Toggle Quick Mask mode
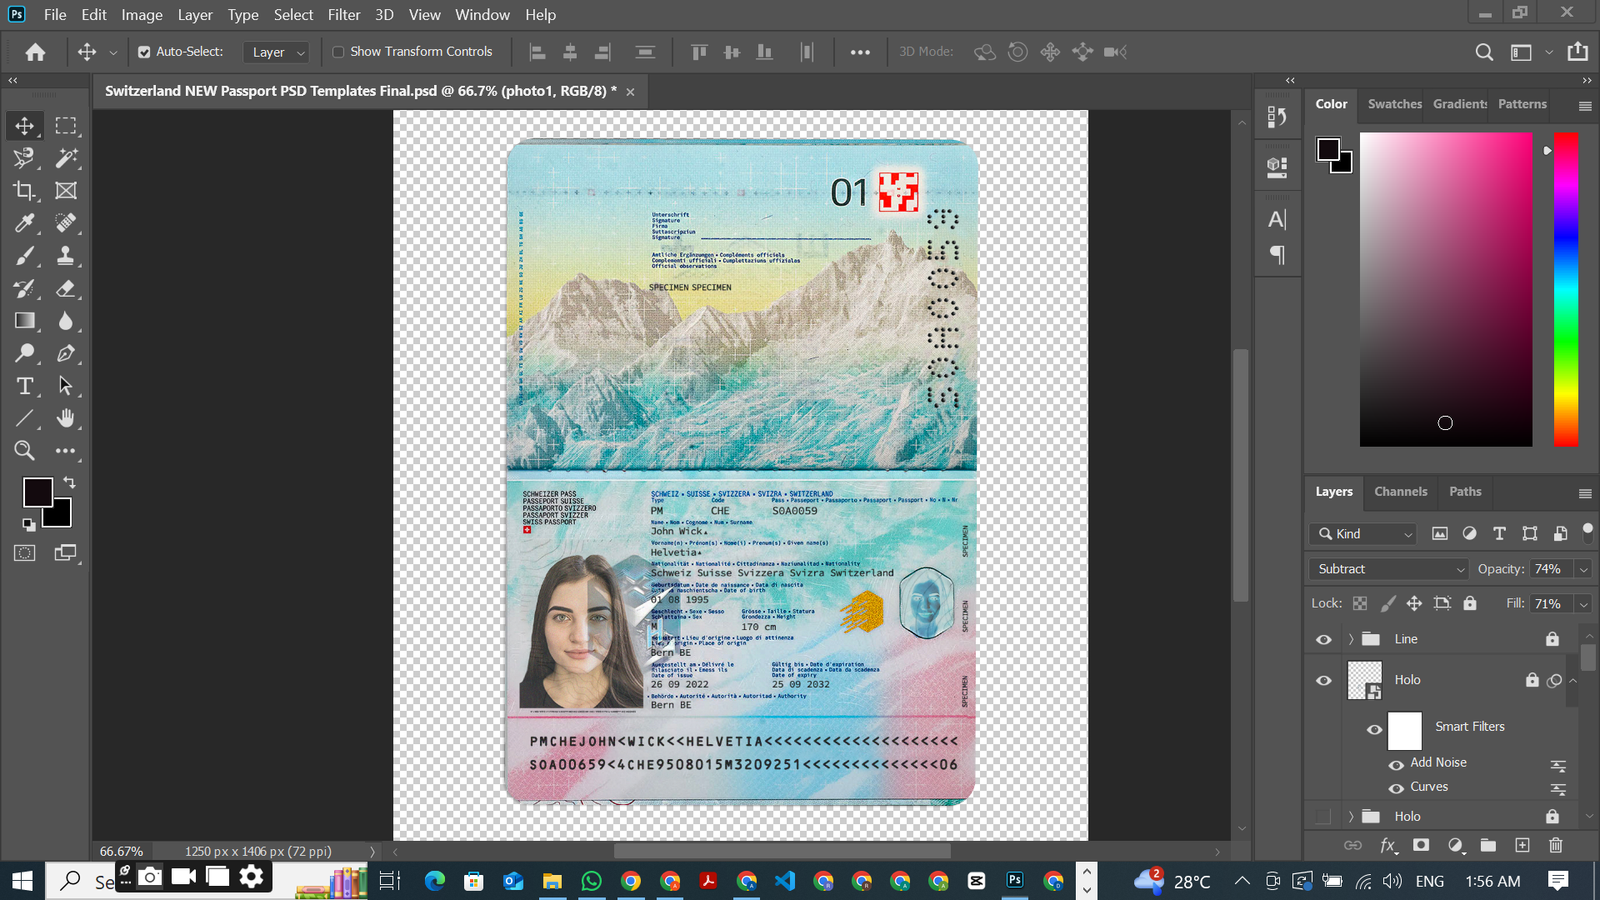 (x=24, y=553)
